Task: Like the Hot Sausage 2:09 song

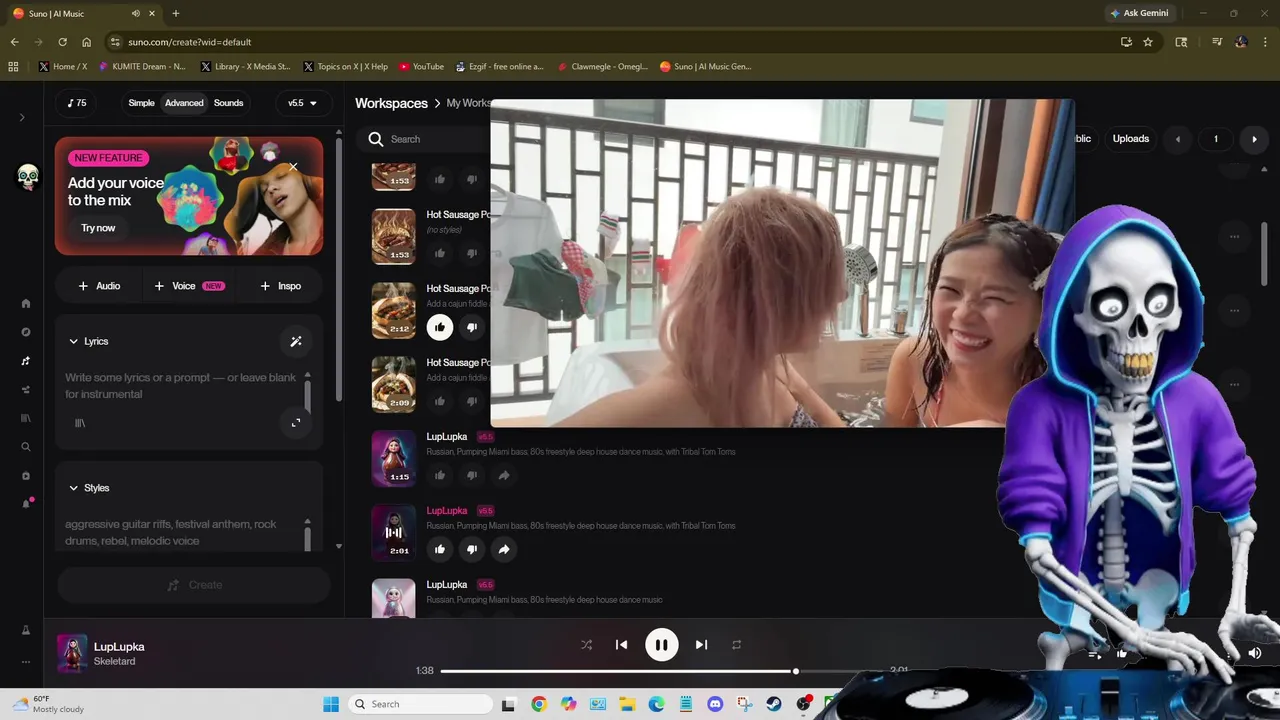Action: pos(439,401)
